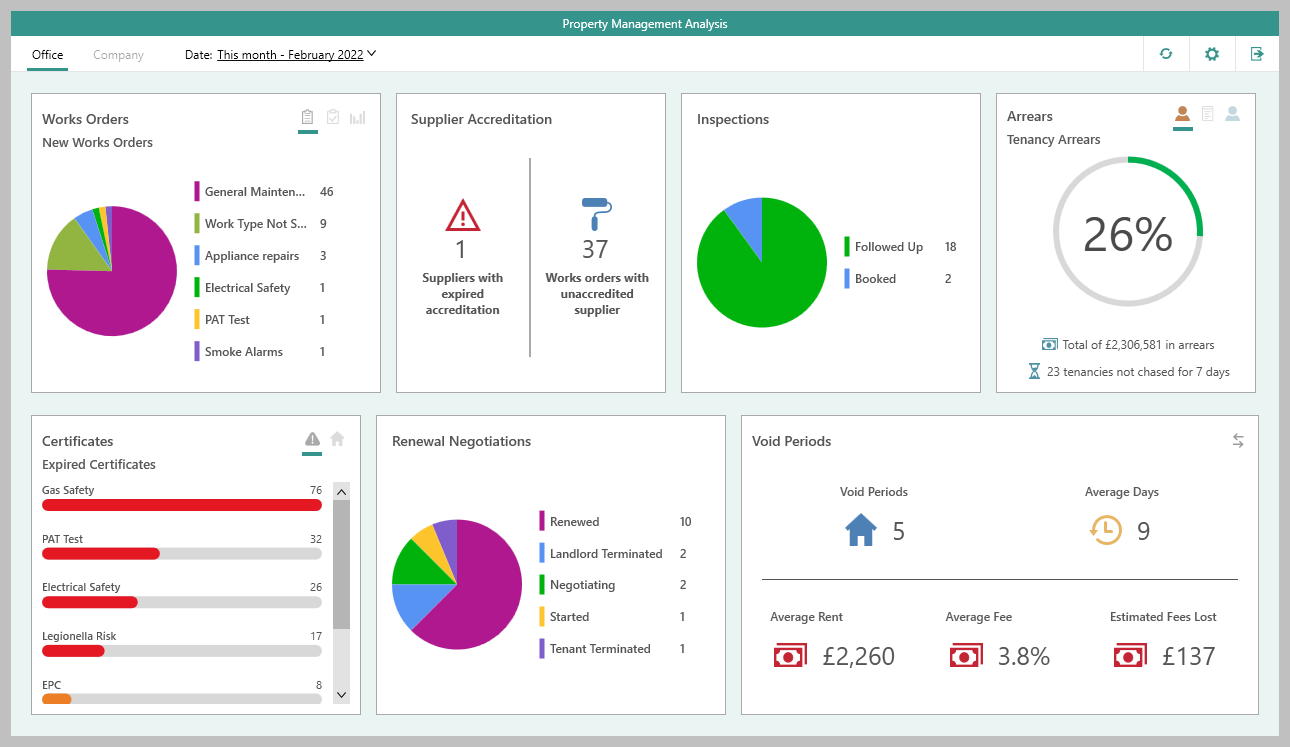Click the Booked blue legend swatch

(847, 278)
